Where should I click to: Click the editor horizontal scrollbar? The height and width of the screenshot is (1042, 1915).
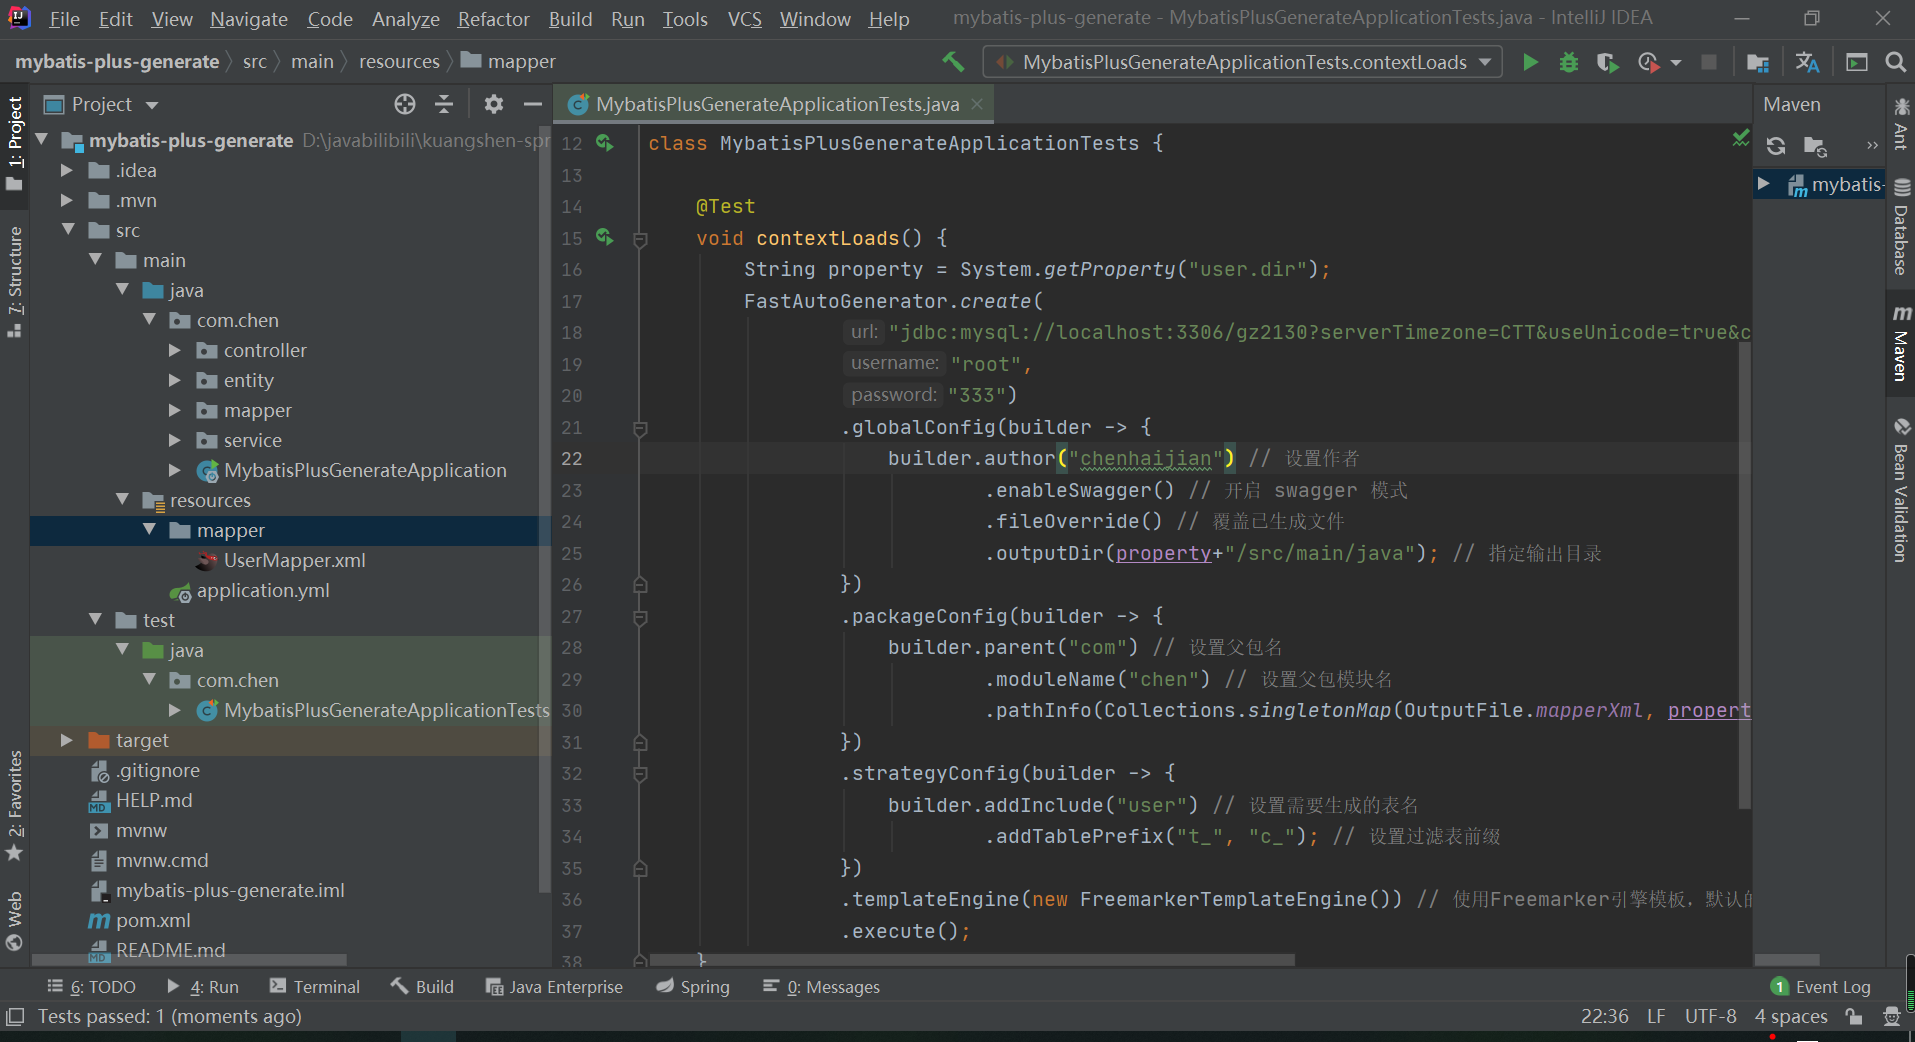[x=972, y=960]
